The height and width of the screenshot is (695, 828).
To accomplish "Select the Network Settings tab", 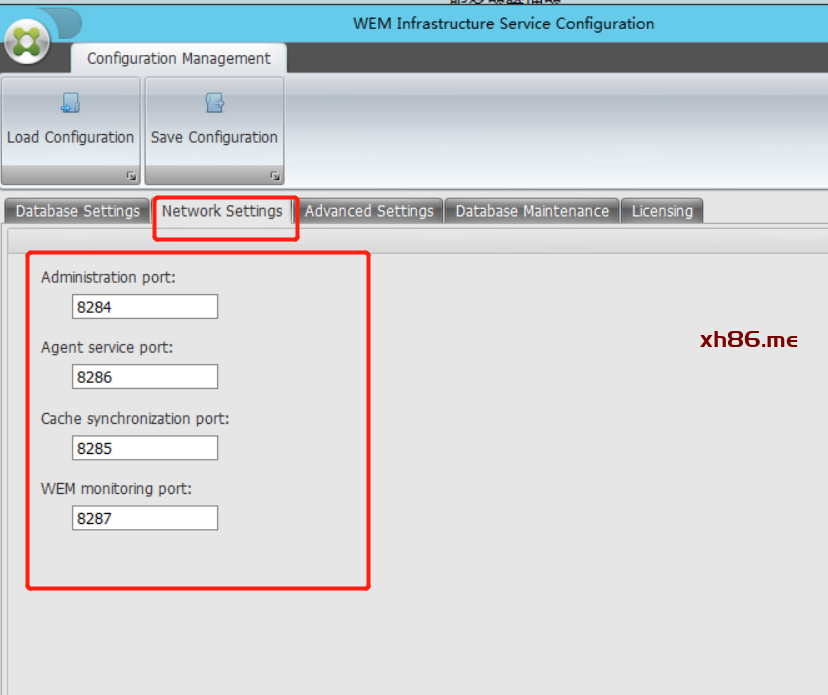I will (x=222, y=211).
